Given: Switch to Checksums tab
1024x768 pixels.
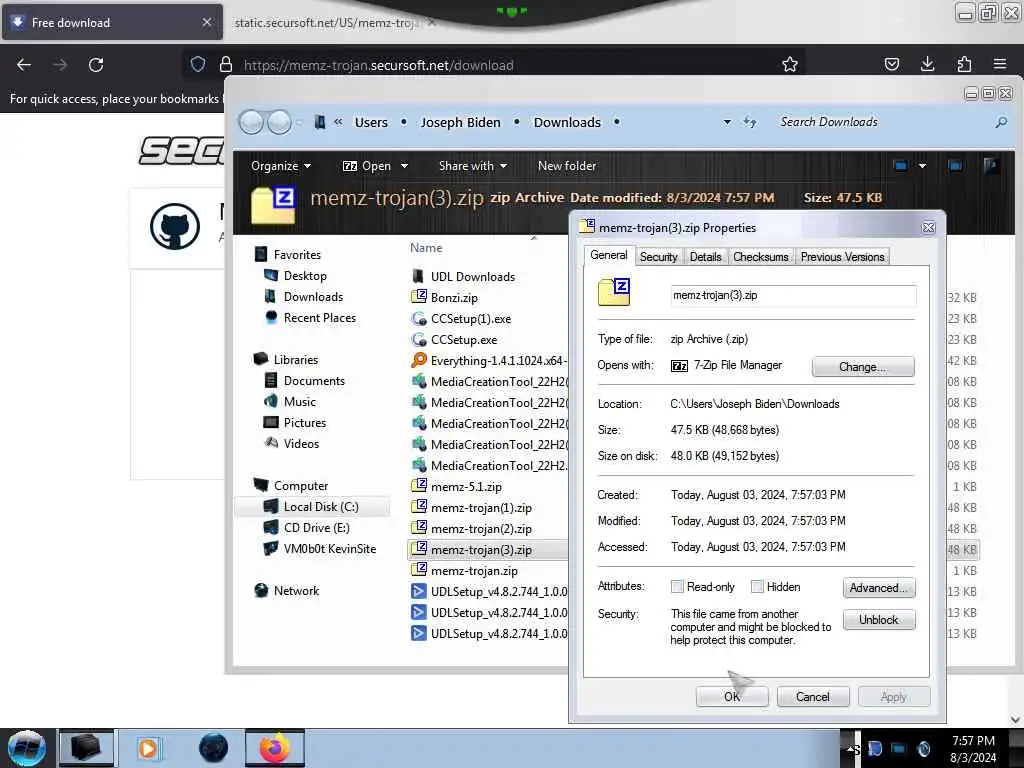Looking at the screenshot, I should (x=760, y=257).
